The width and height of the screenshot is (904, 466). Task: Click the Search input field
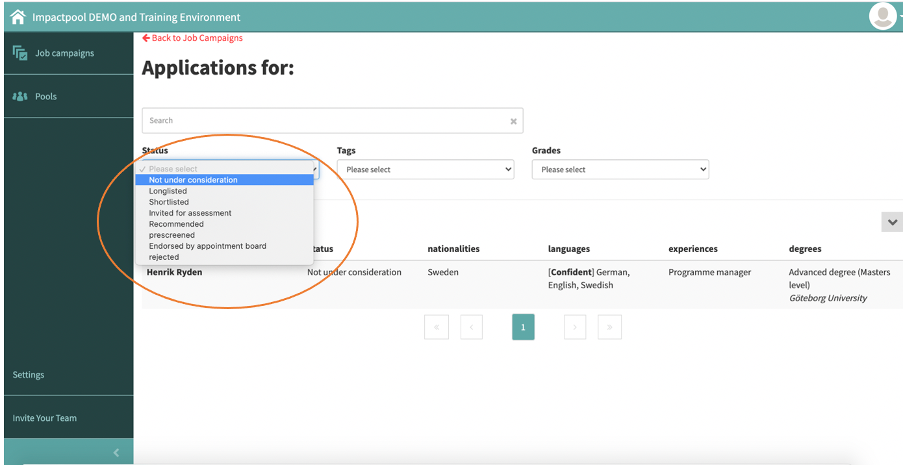pyautogui.click(x=333, y=121)
